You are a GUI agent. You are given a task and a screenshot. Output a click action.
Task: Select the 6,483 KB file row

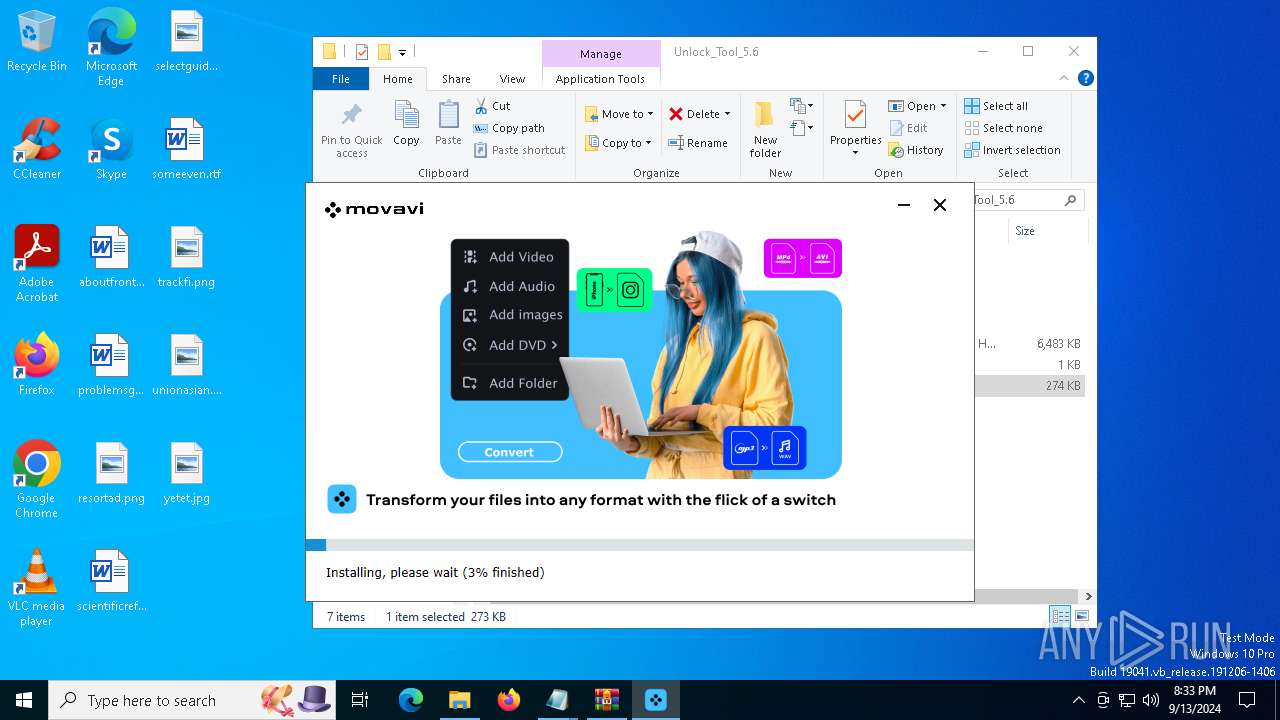[1030, 343]
